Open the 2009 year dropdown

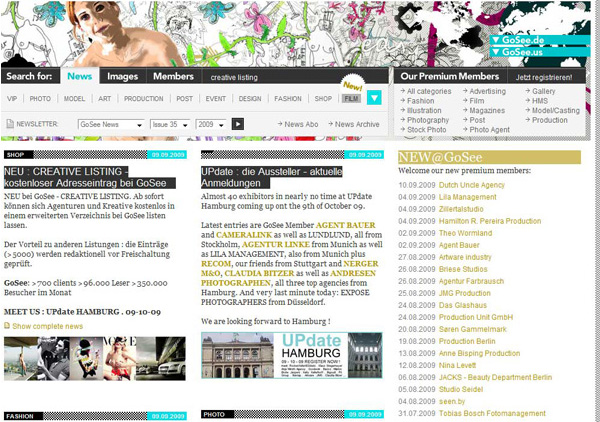click(210, 124)
